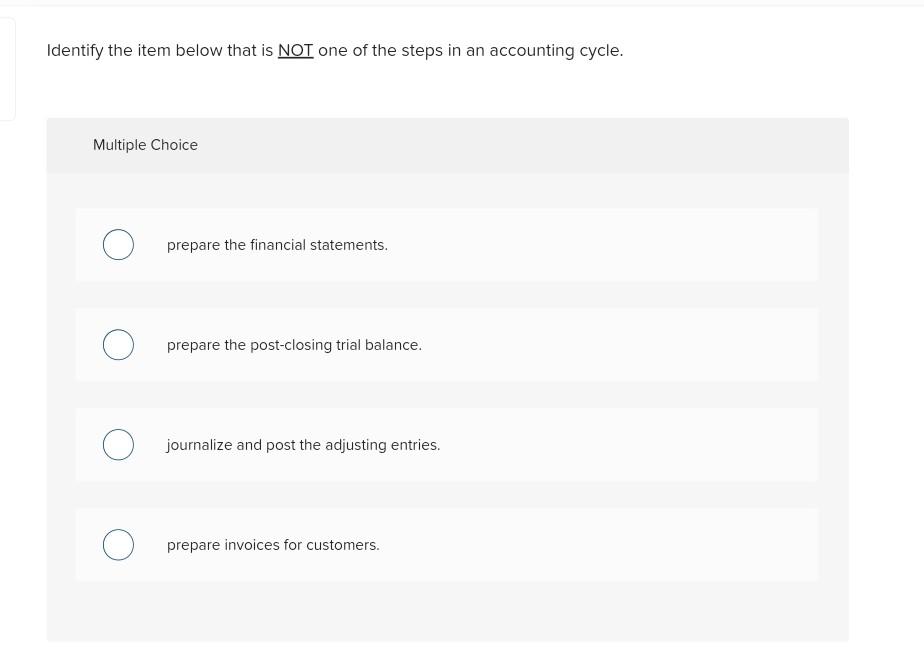Select the radio button for "prepare the financial statements"
The image size is (924, 671).
(118, 244)
